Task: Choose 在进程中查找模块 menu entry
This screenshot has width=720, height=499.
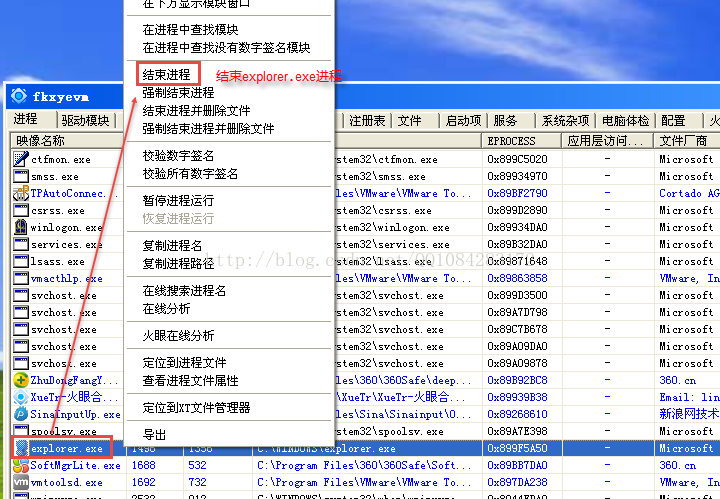Action: pyautogui.click(x=190, y=30)
